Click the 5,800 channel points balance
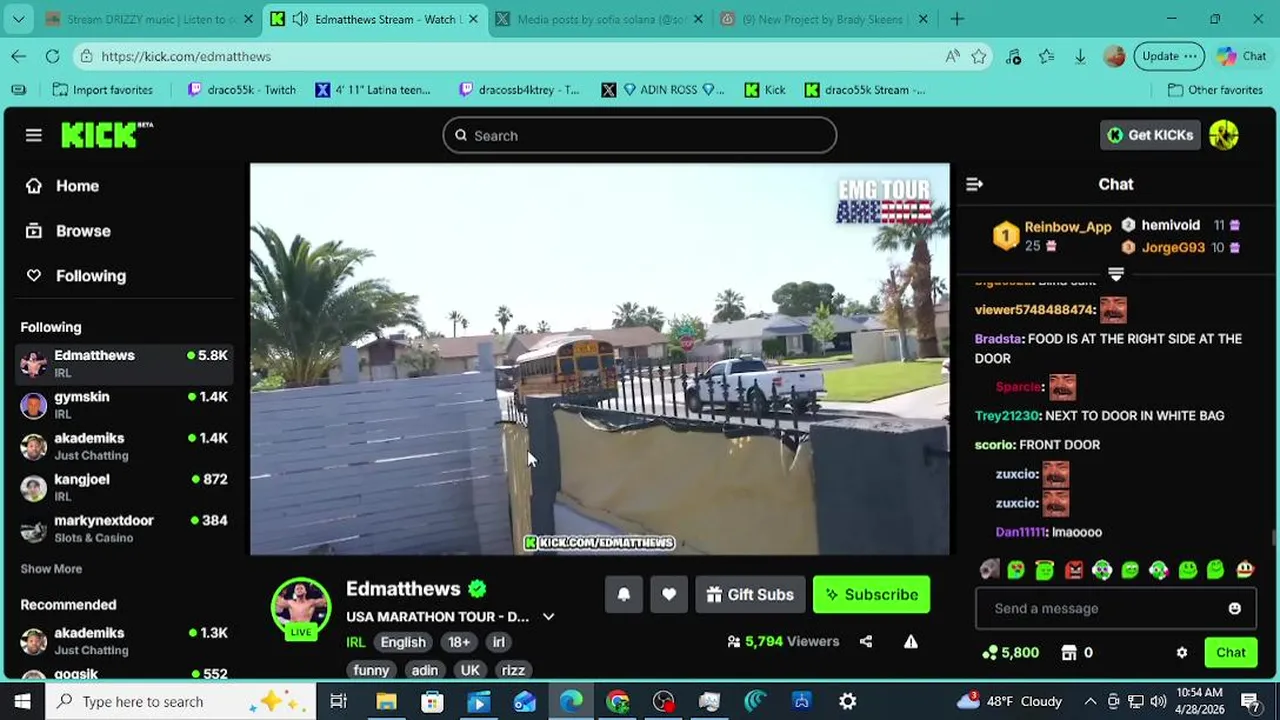 1011,652
